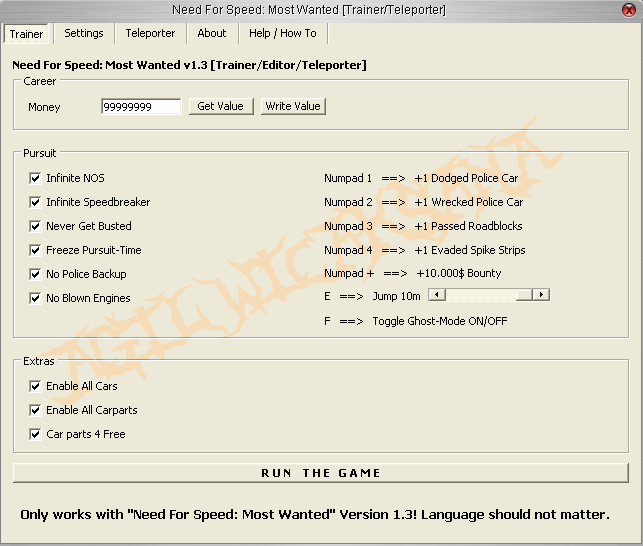This screenshot has width=643, height=546.
Task: Click the Write Value button
Action: point(293,106)
